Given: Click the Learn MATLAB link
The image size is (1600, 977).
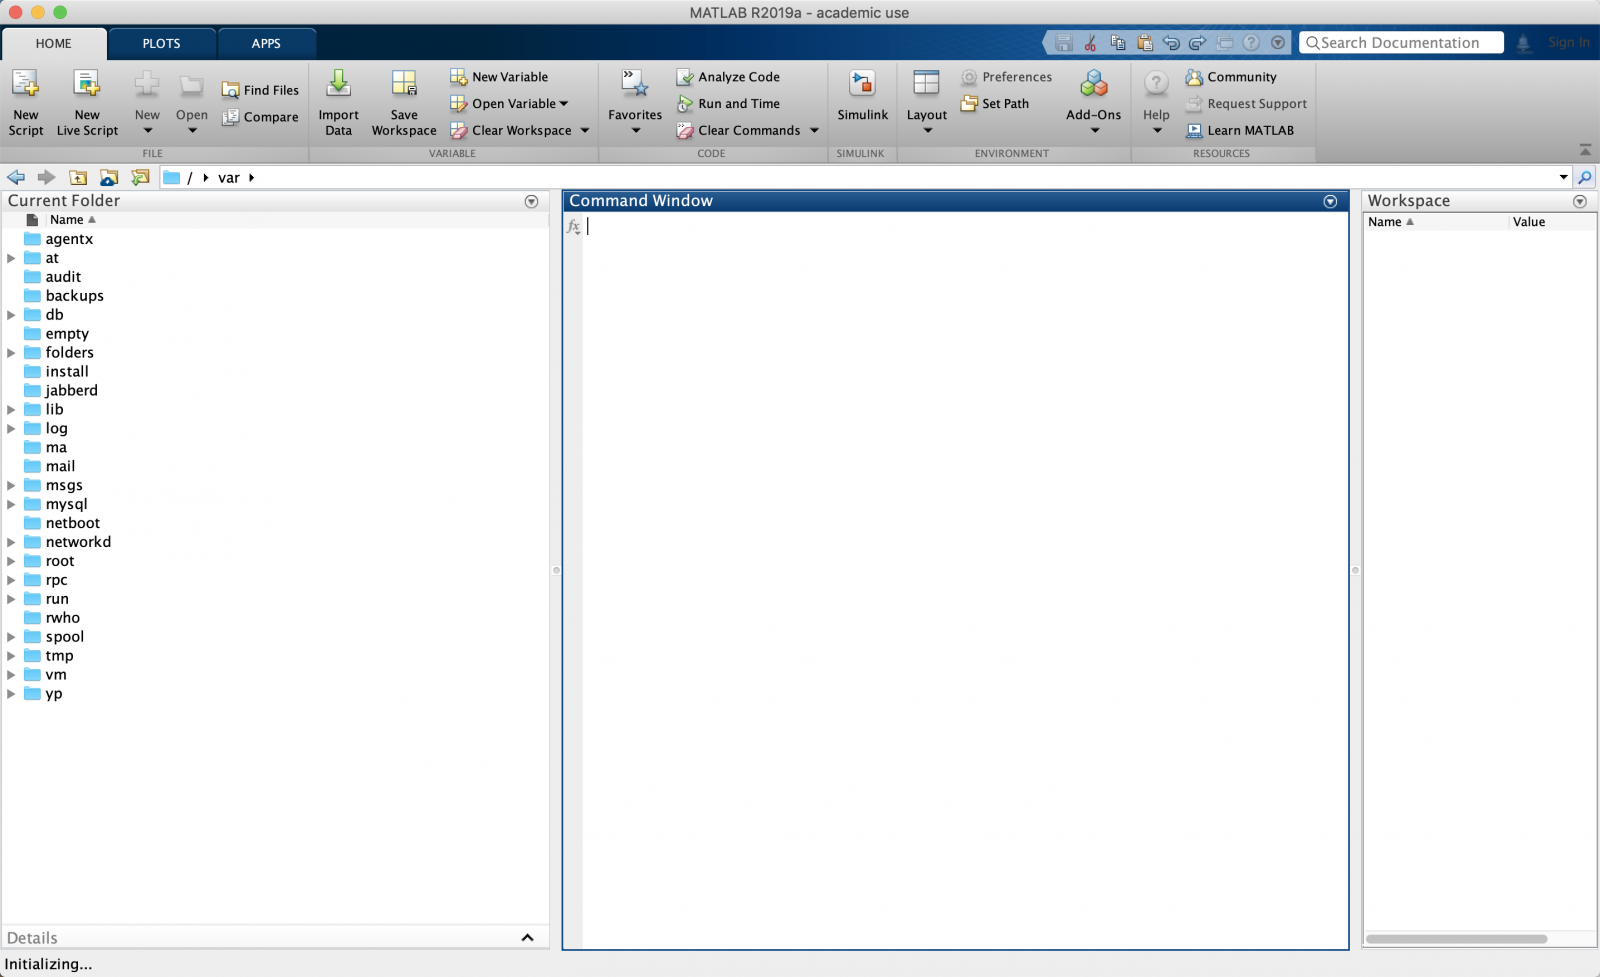Looking at the screenshot, I should [1240, 131].
